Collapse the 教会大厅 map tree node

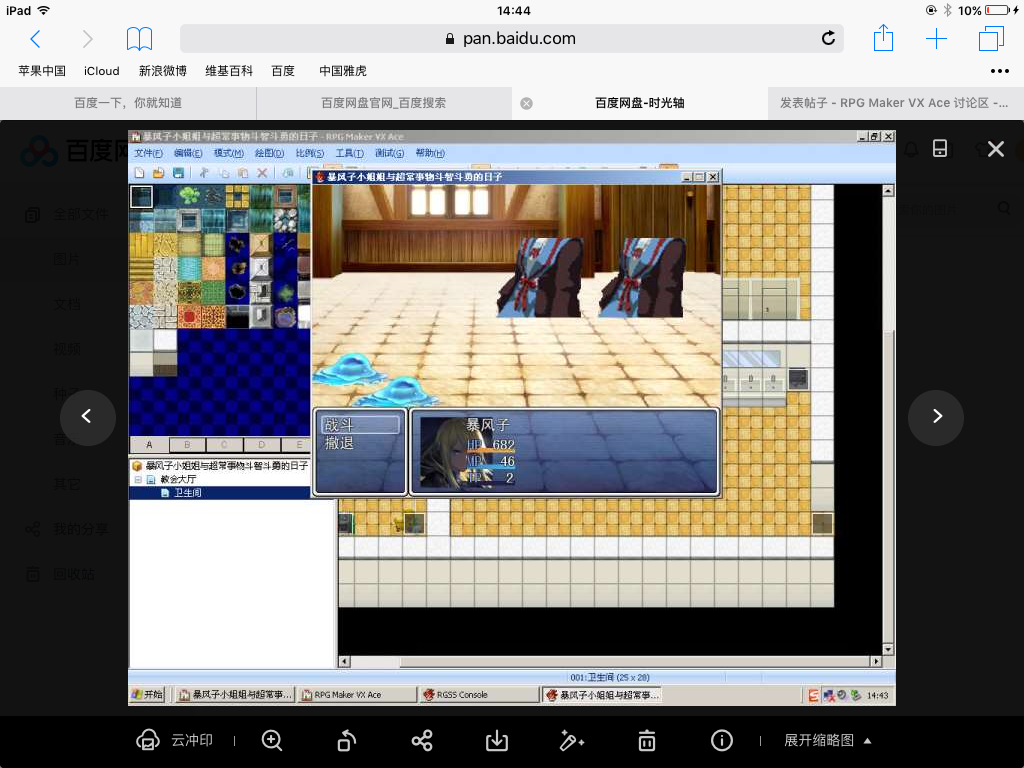[x=138, y=479]
